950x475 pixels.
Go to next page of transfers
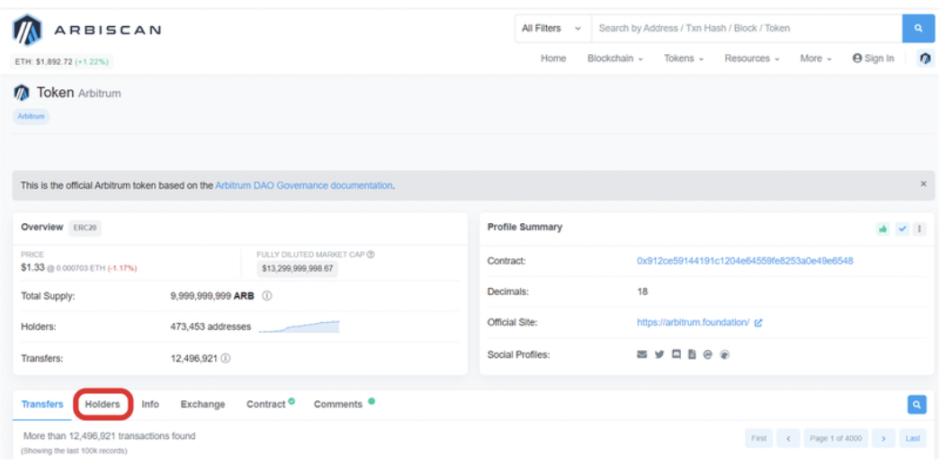[x=883, y=439]
